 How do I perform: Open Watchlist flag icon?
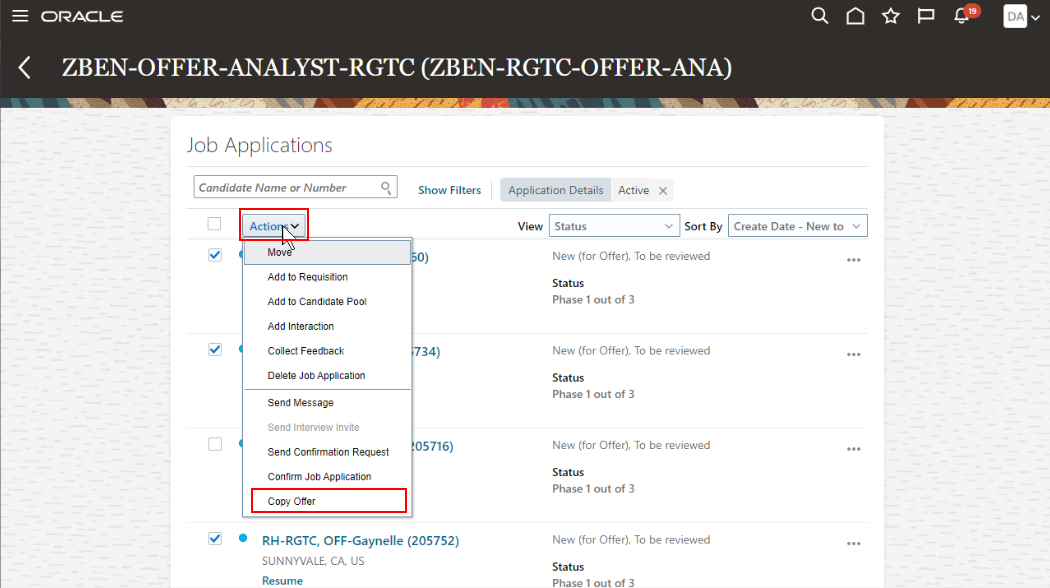pos(926,15)
